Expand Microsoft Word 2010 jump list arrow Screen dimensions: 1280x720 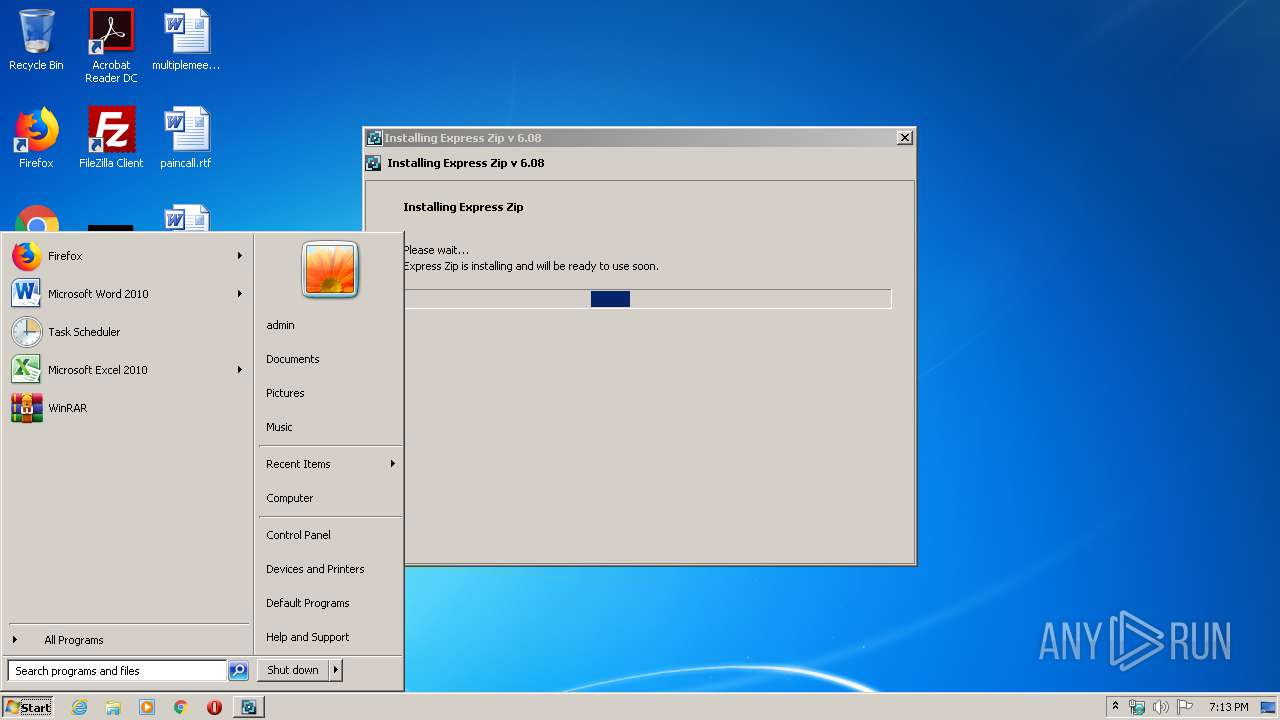click(240, 294)
